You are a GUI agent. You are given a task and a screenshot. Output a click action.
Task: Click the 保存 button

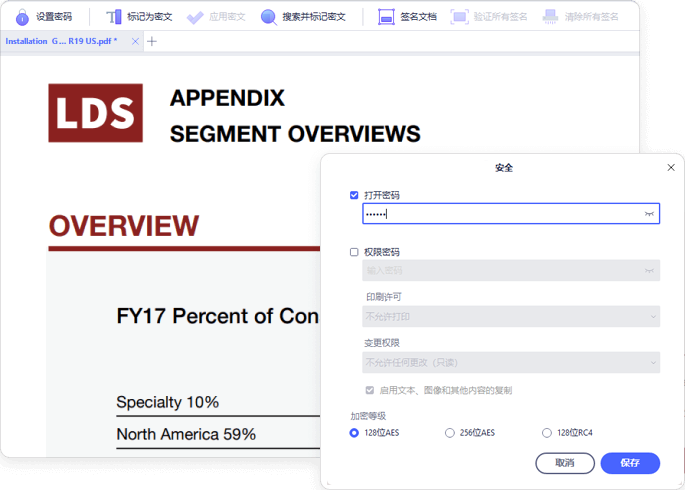click(x=630, y=463)
